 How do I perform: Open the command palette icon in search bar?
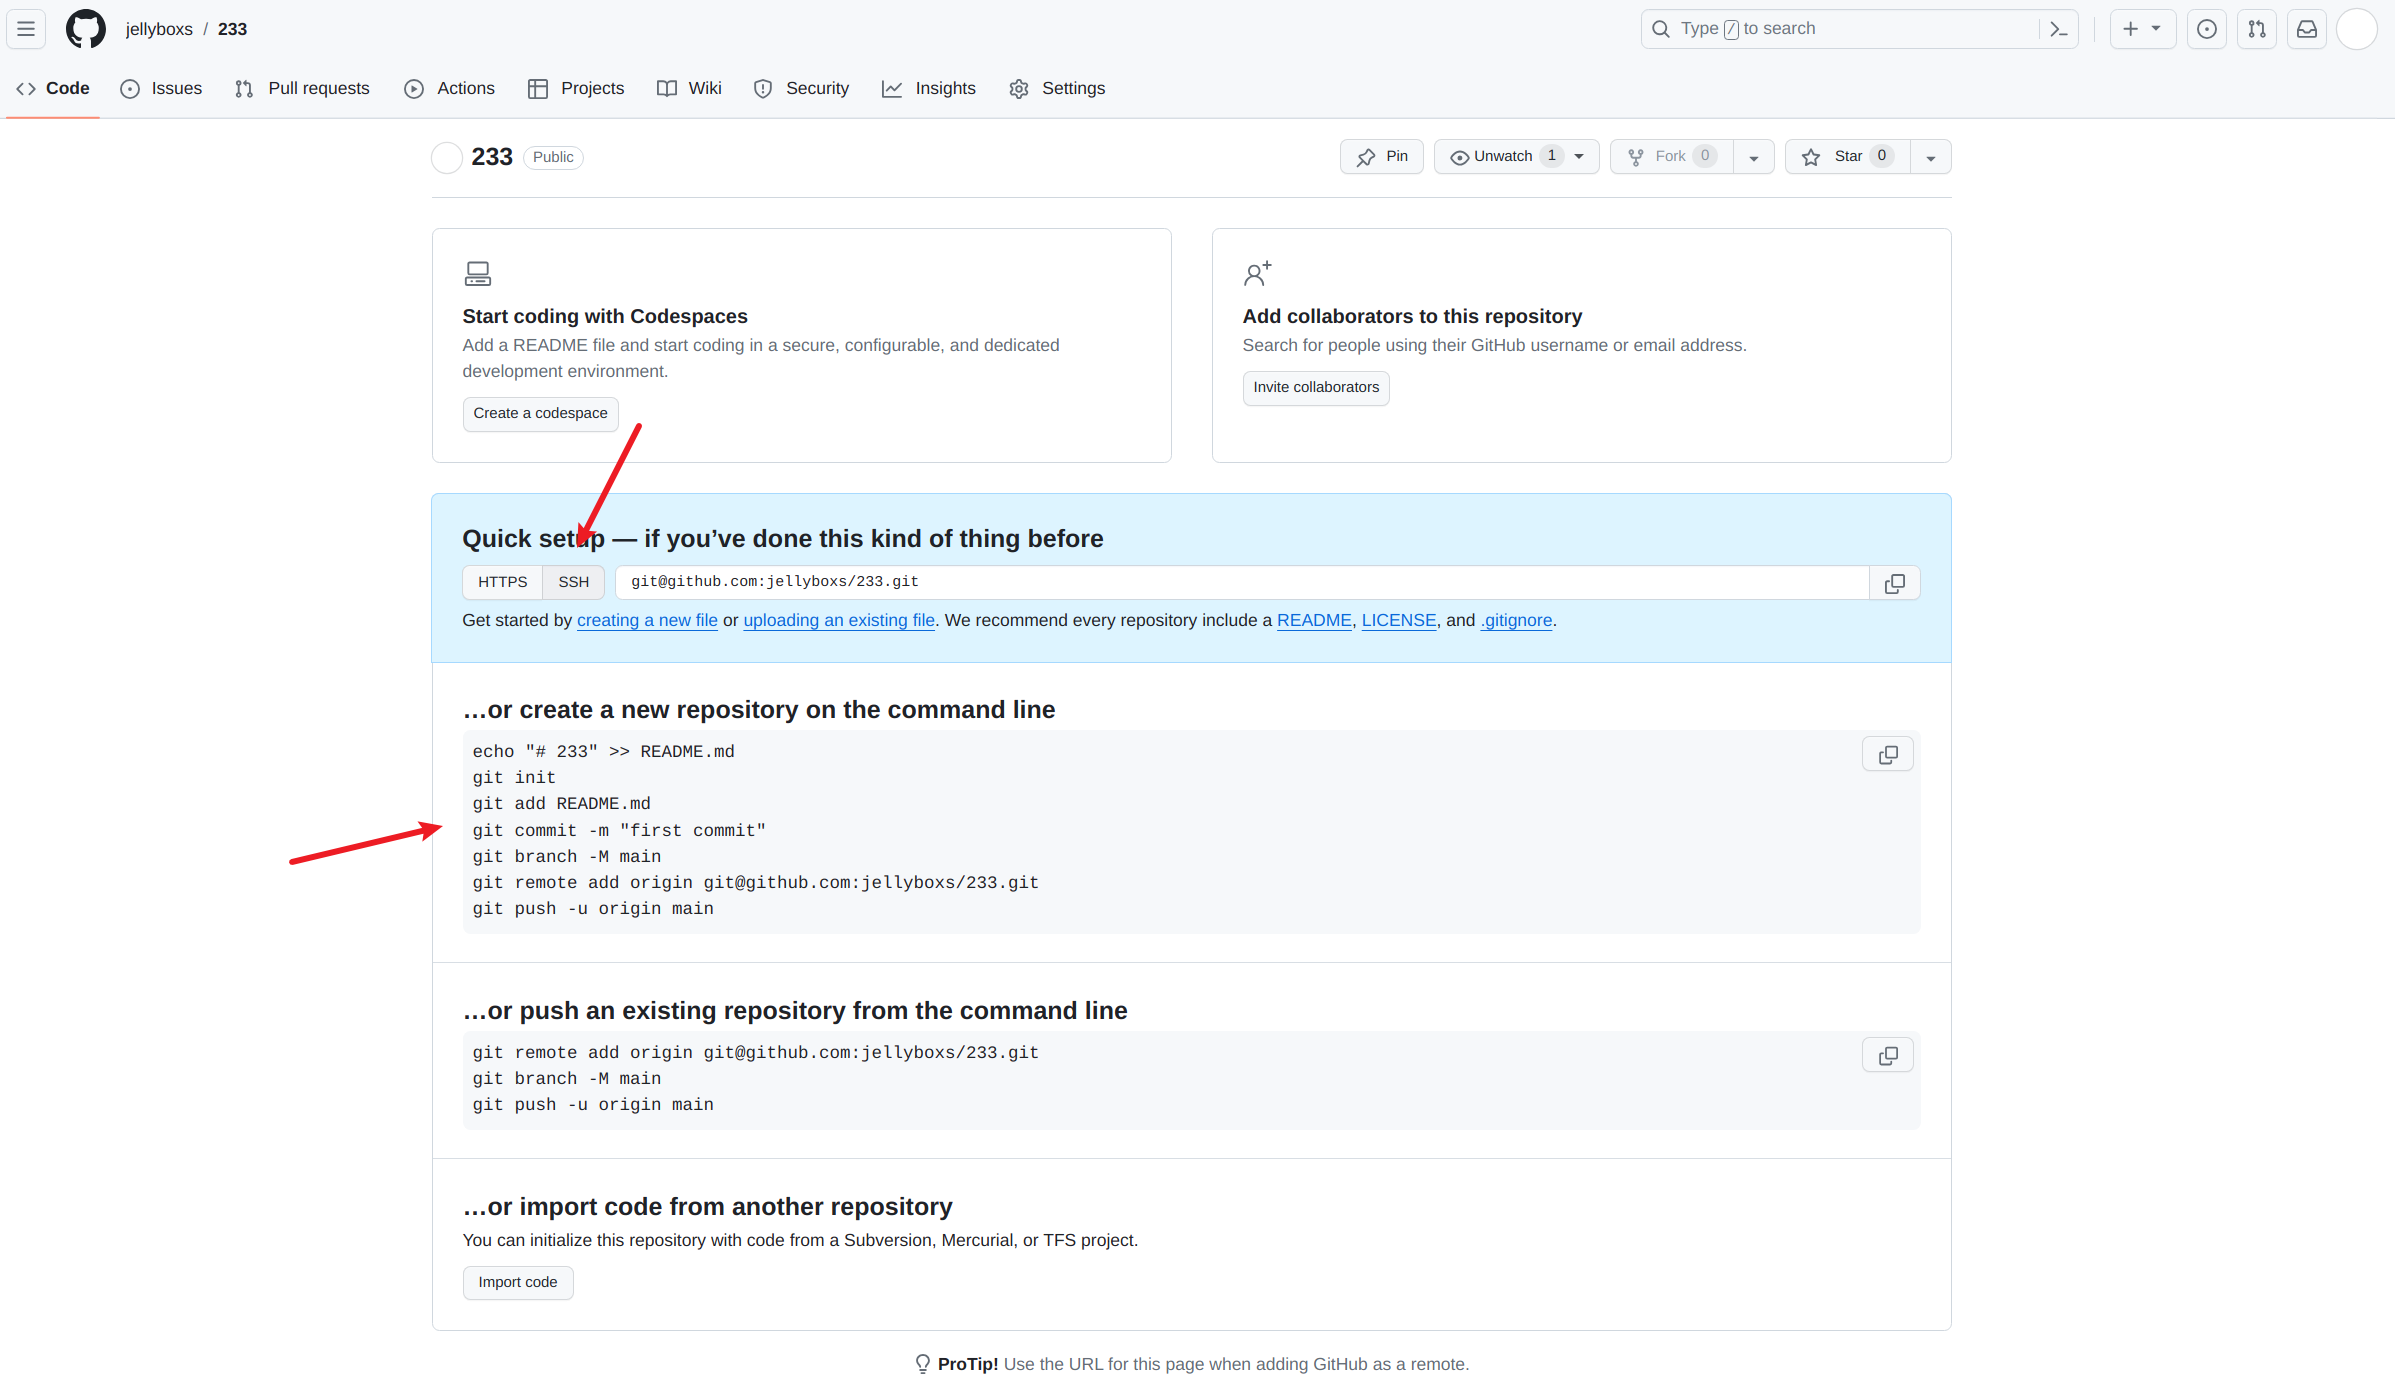pyautogui.click(x=2058, y=29)
